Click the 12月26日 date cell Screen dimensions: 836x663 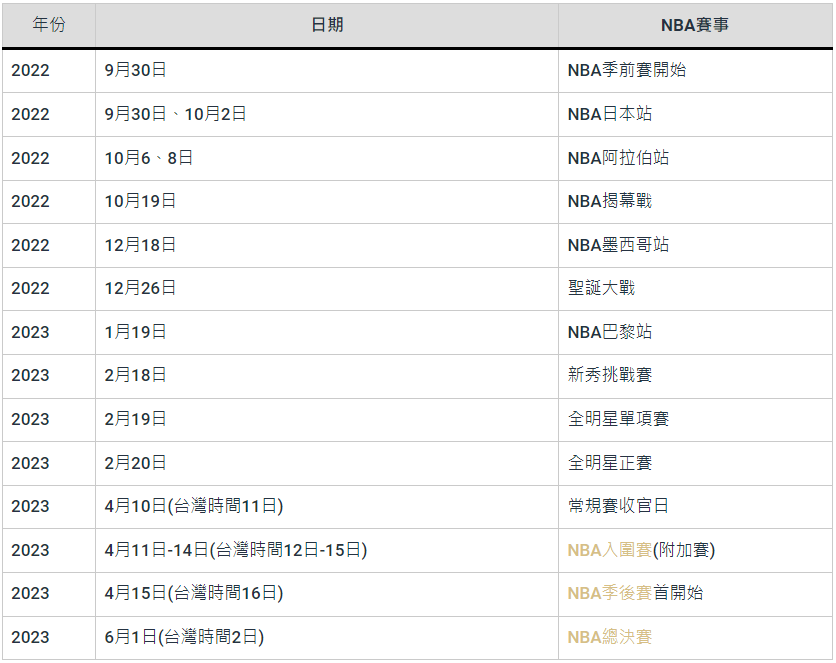tap(140, 288)
